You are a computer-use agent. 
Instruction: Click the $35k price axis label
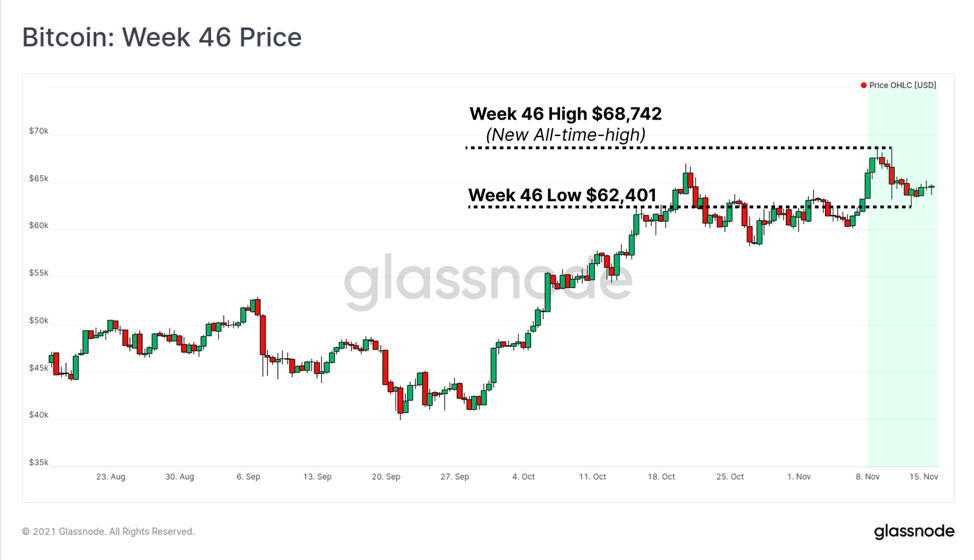tap(39, 463)
